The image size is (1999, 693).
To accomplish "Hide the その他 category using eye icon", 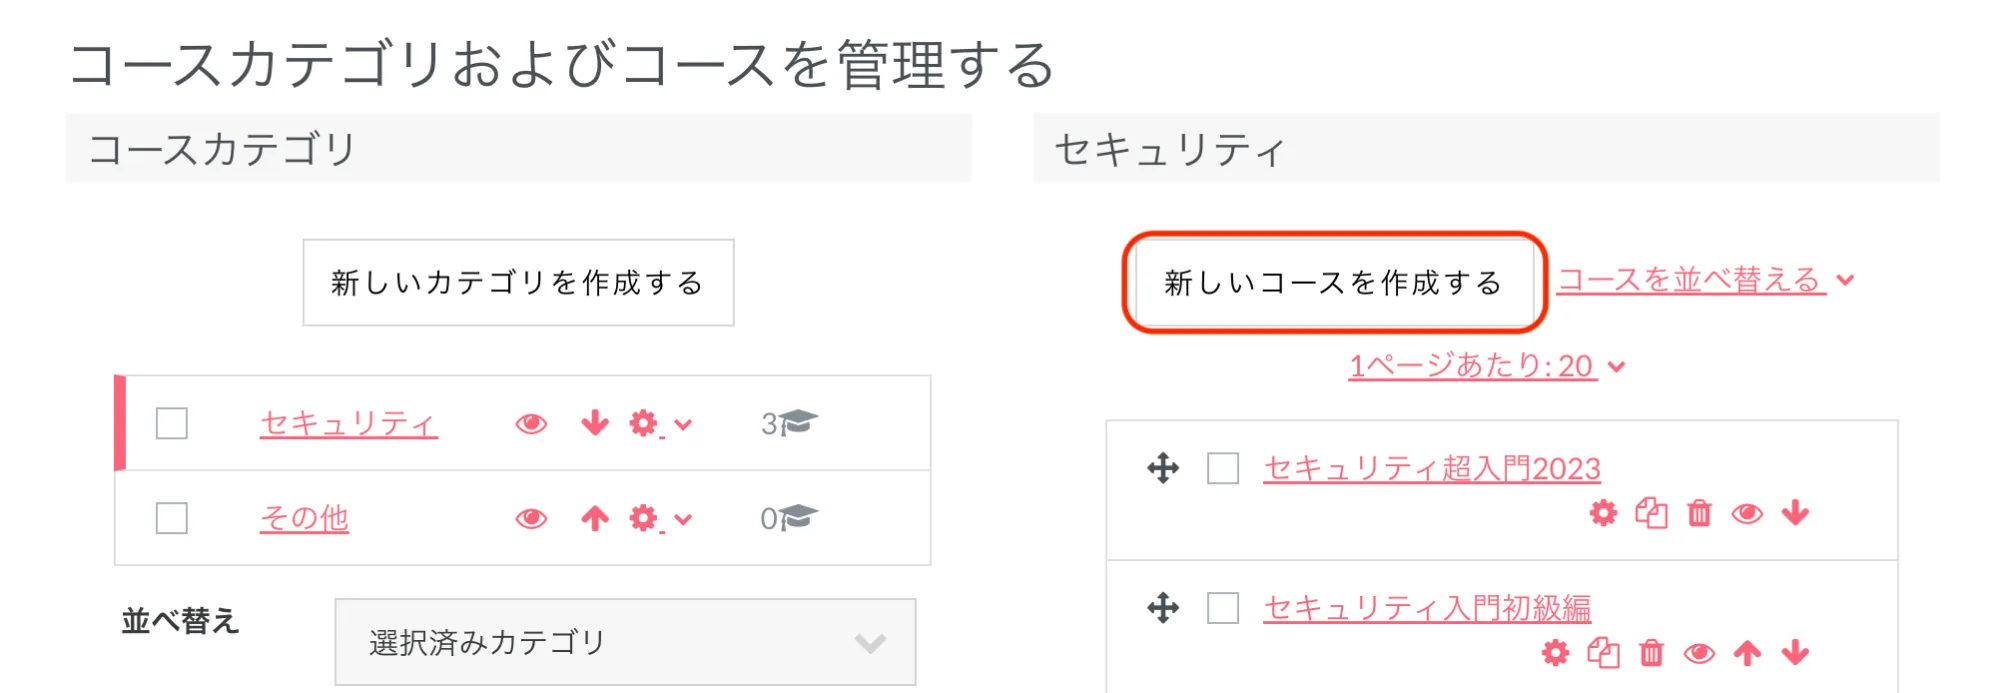I will pos(531,519).
